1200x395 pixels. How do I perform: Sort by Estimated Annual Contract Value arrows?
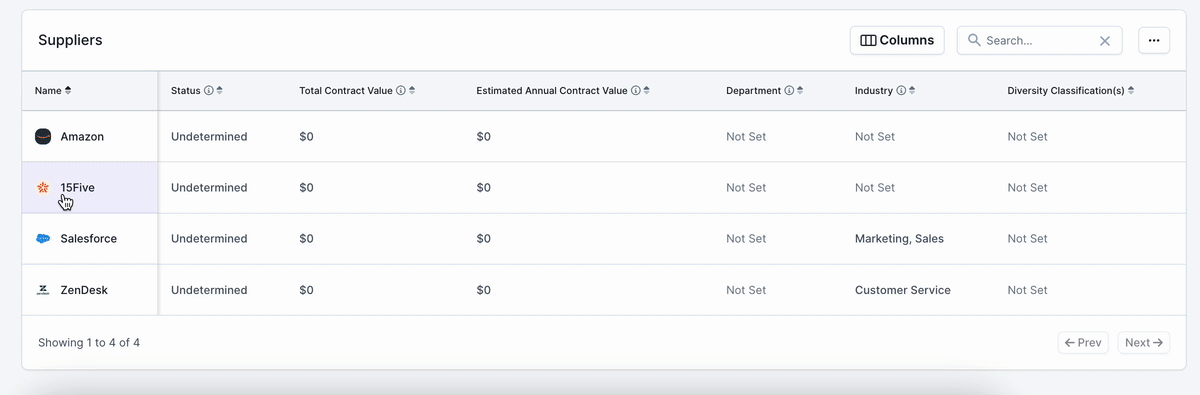coord(646,90)
